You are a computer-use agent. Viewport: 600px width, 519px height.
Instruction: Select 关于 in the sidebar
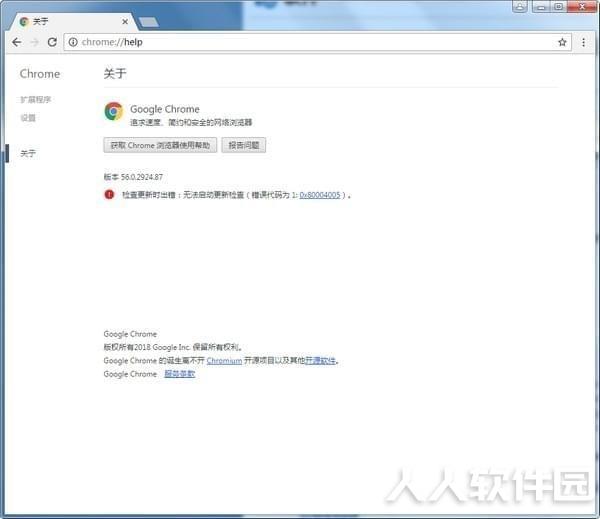click(28, 153)
